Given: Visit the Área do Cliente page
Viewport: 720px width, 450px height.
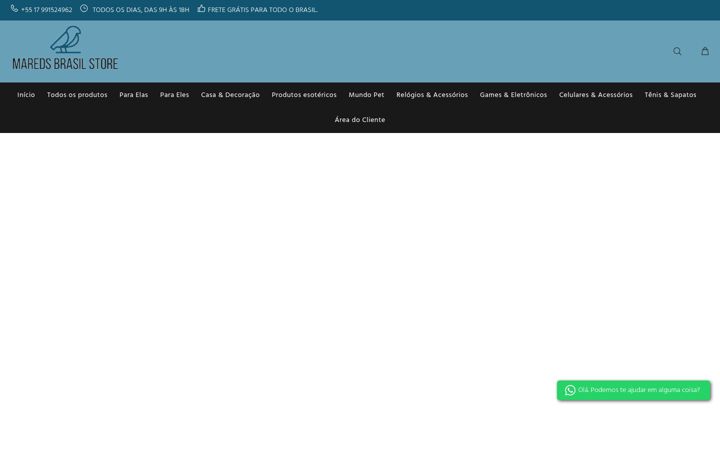Looking at the screenshot, I should point(360,120).
